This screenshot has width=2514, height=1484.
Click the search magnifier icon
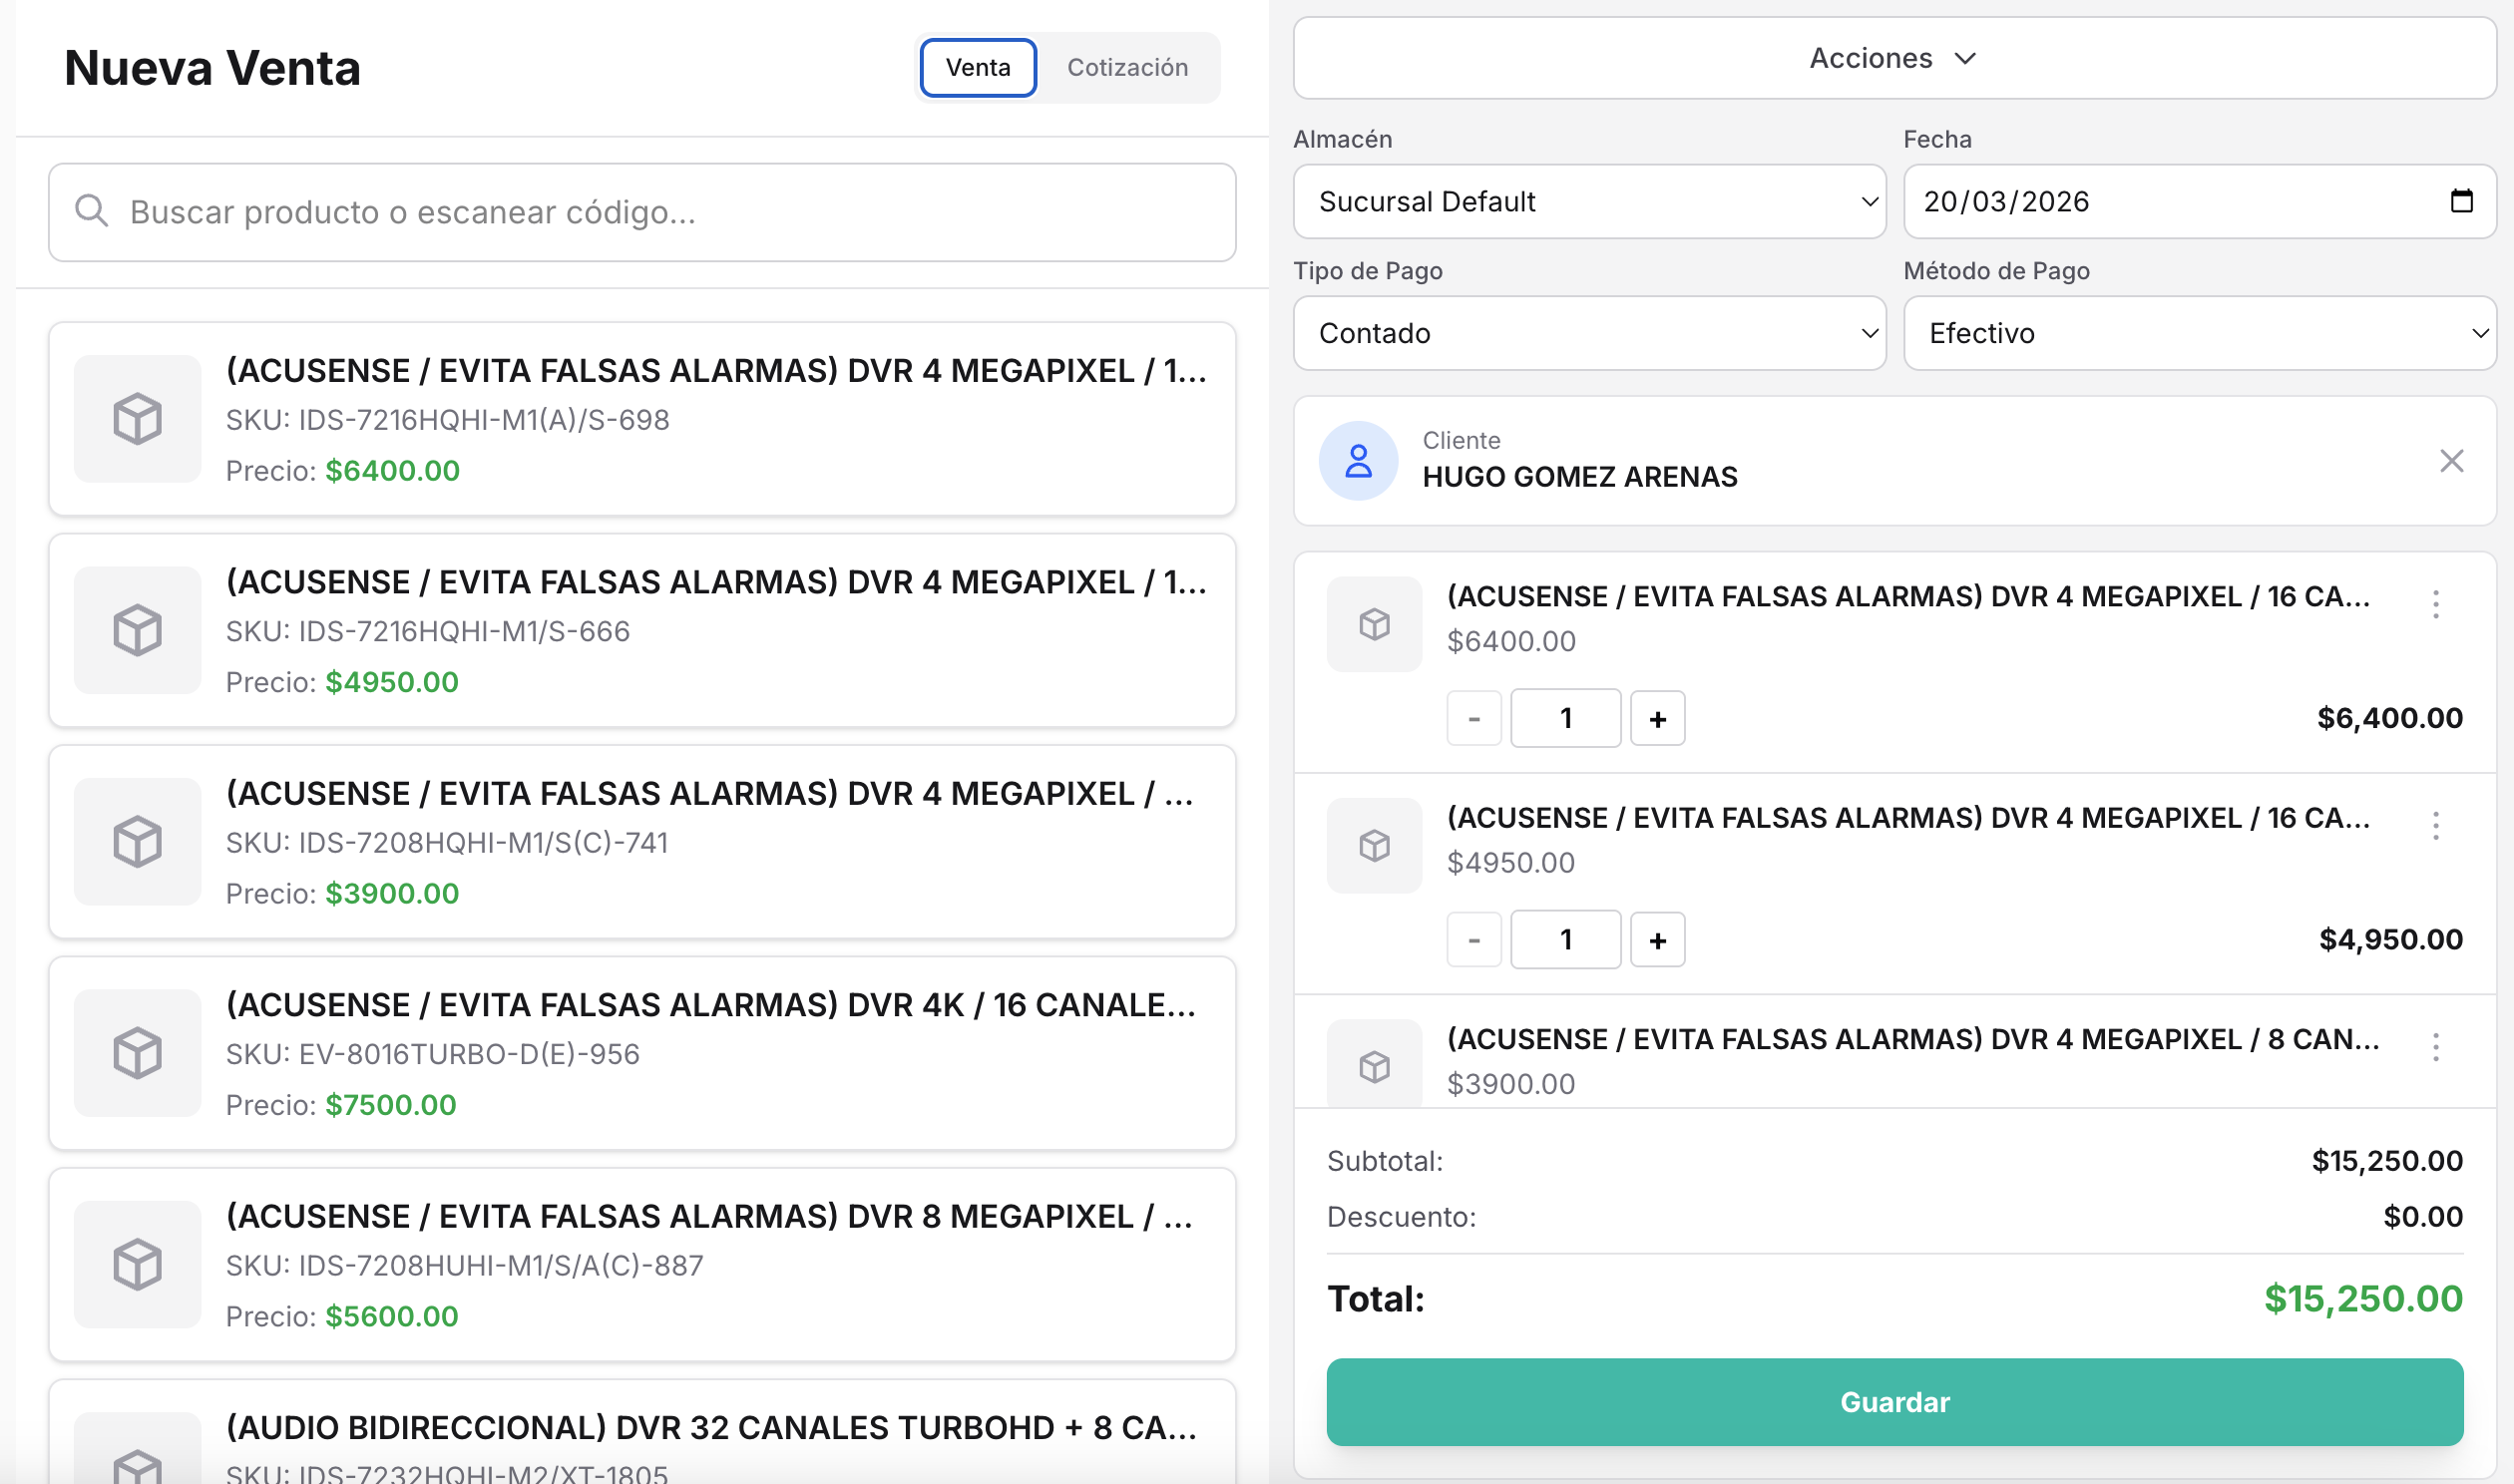pos(91,212)
